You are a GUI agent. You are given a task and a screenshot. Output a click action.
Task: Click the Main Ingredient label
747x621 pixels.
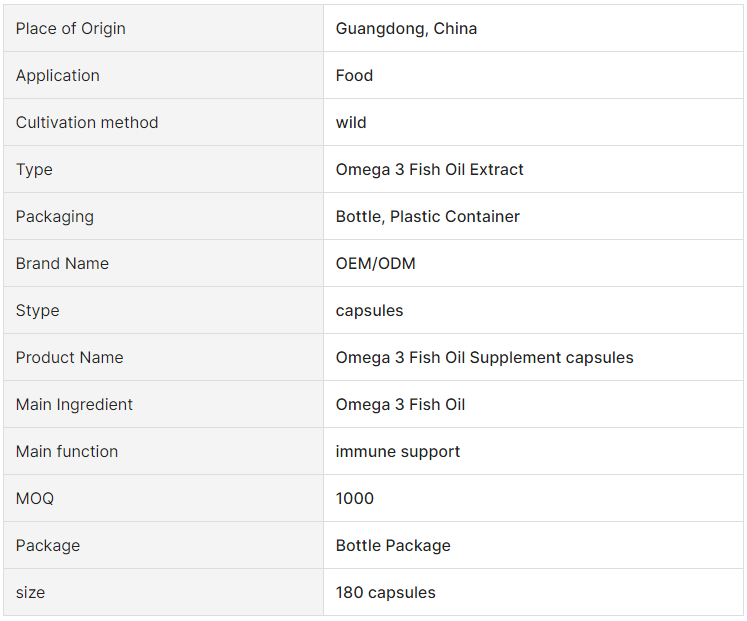(x=74, y=405)
